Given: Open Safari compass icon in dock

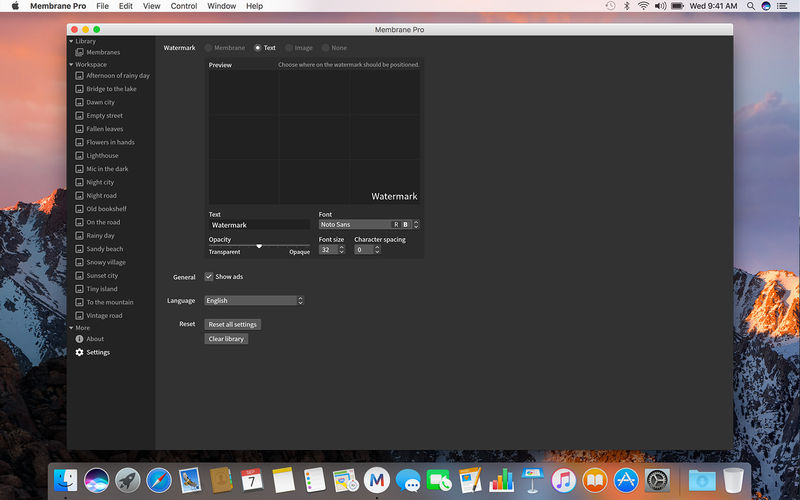Looking at the screenshot, I should [x=159, y=480].
